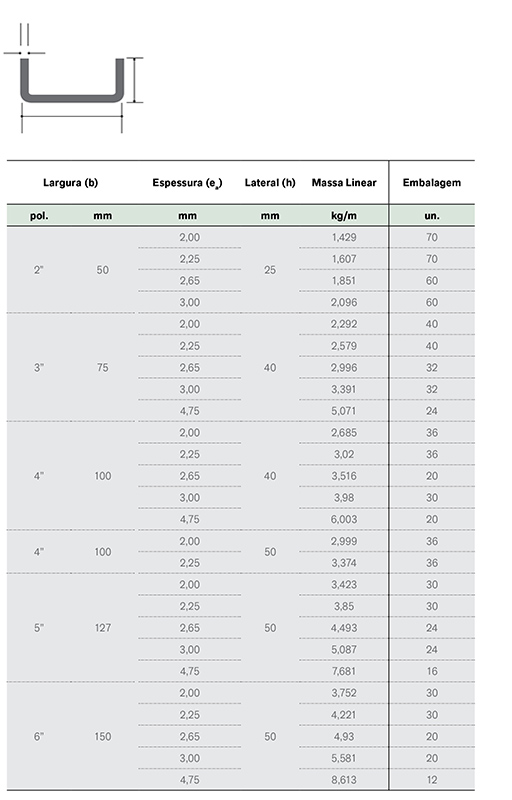Viewport: 512px width, 800px height.
Task: Select the 2" width cell
Action: tap(39, 270)
